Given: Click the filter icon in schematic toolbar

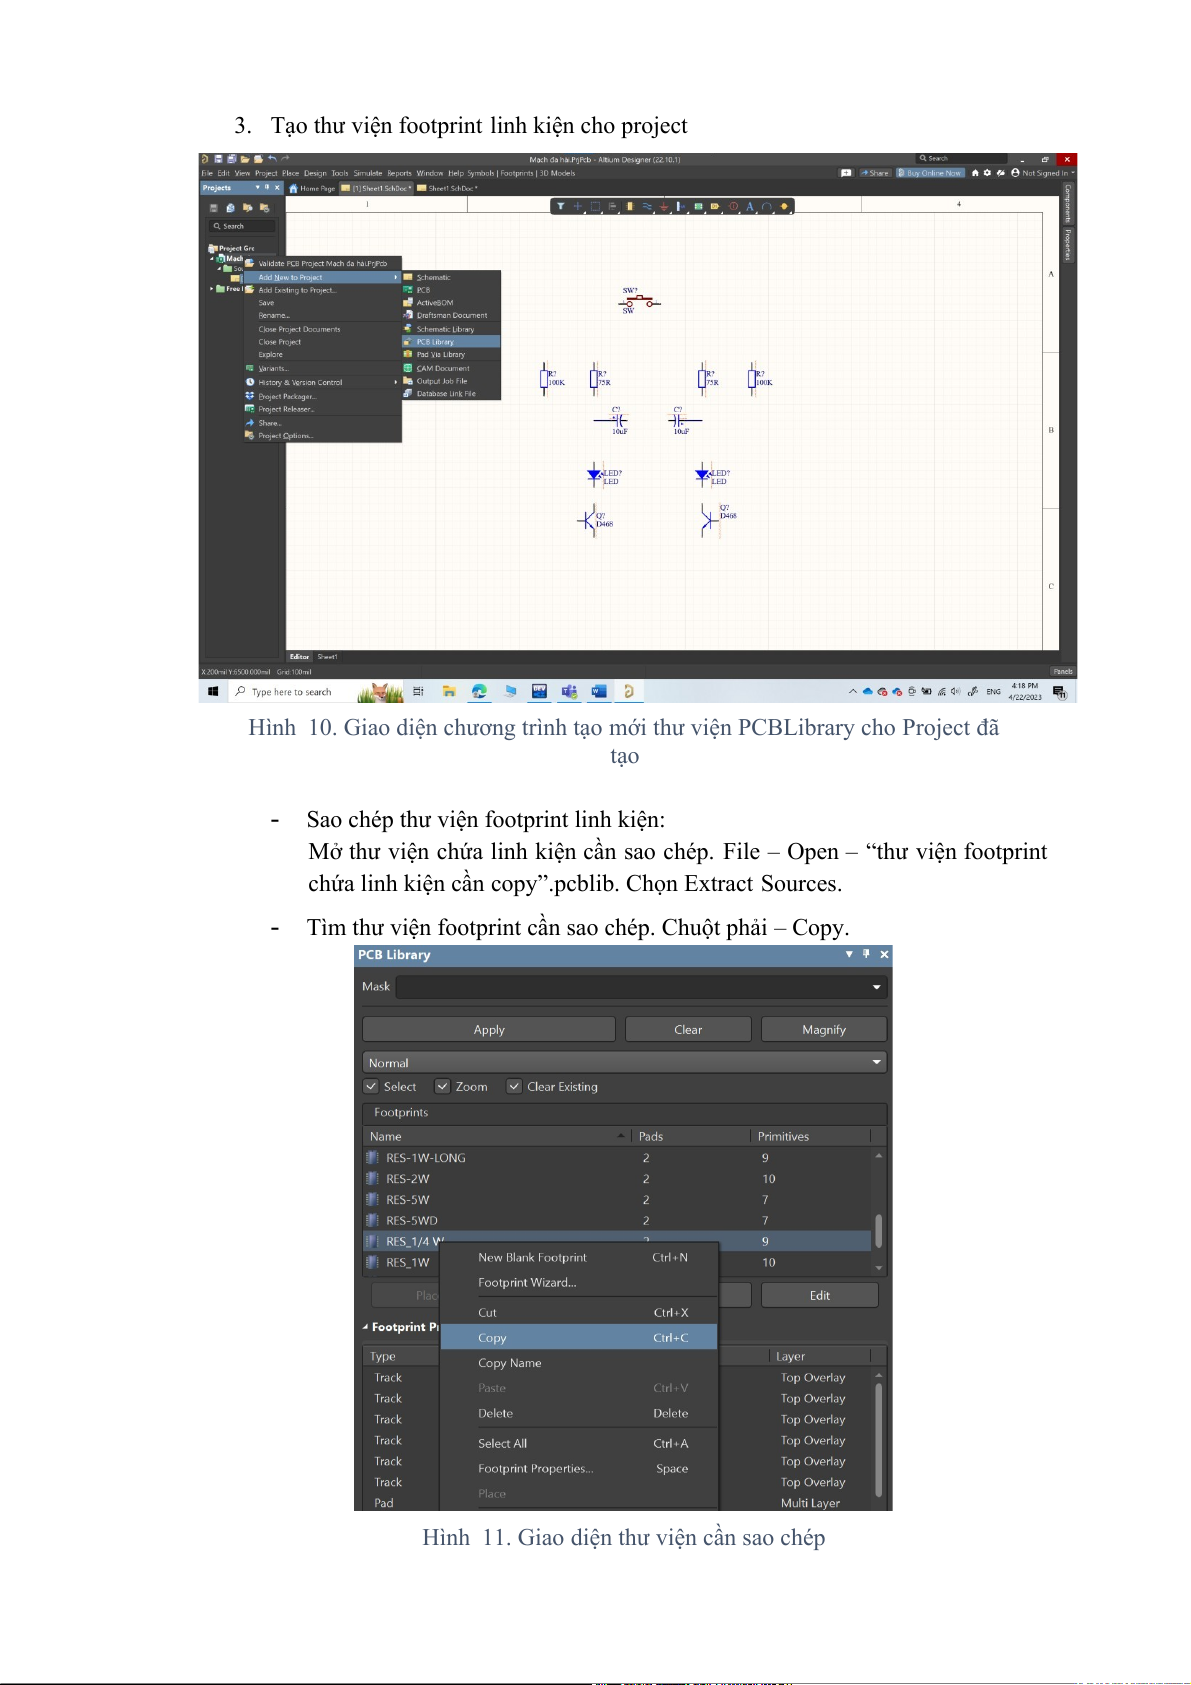Looking at the screenshot, I should (x=561, y=206).
